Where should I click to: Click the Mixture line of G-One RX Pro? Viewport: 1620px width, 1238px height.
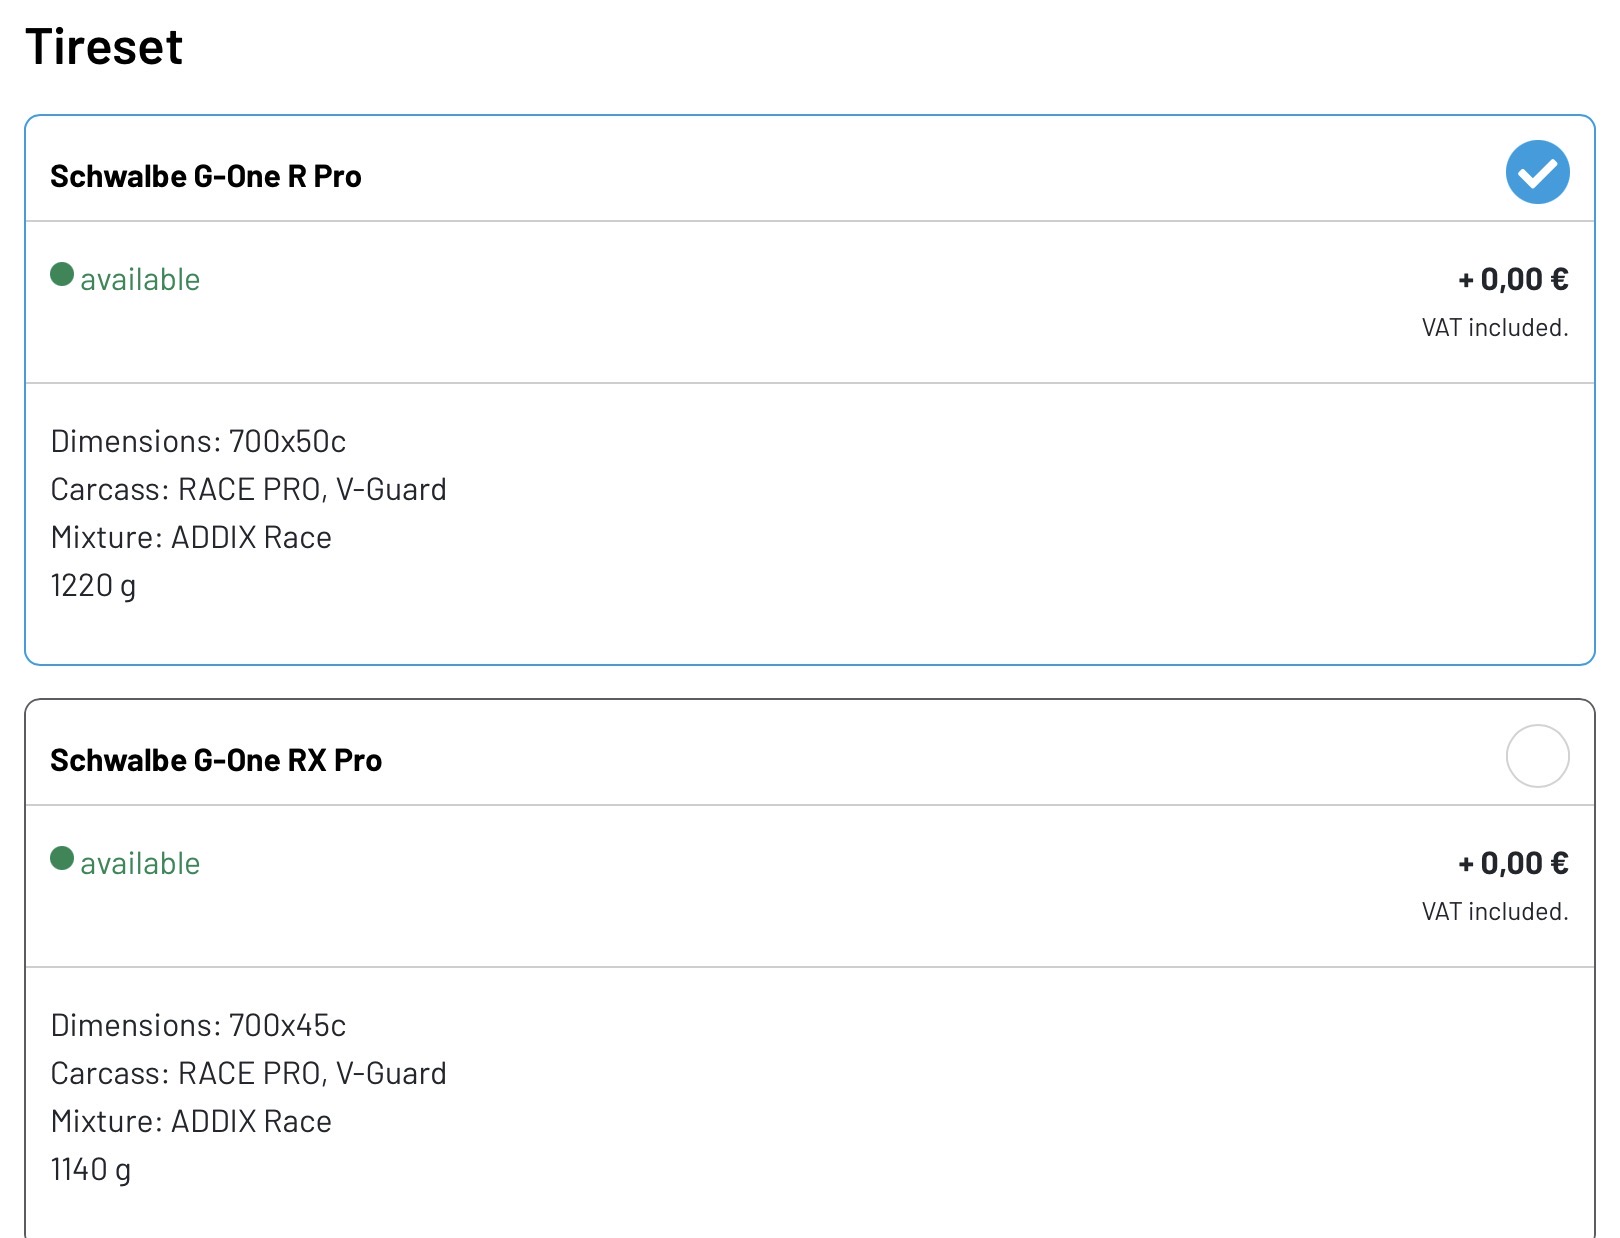point(191,1122)
